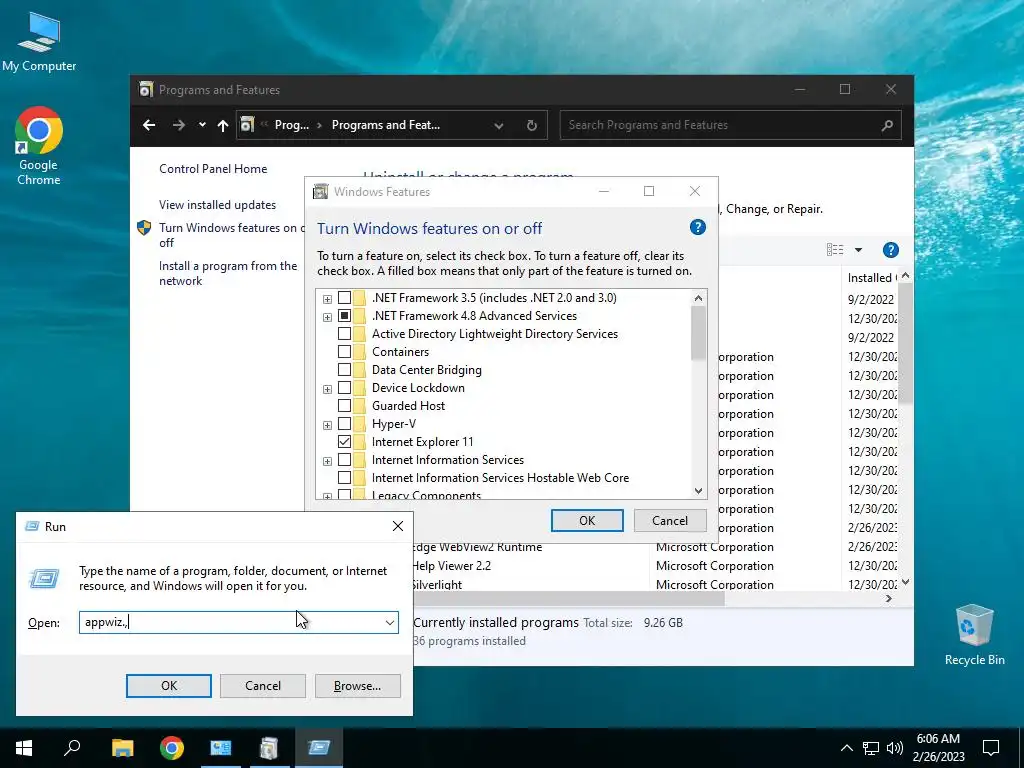This screenshot has height=768, width=1024.
Task: Enable Active Directory Lightweight Directory Services
Action: pos(344,334)
